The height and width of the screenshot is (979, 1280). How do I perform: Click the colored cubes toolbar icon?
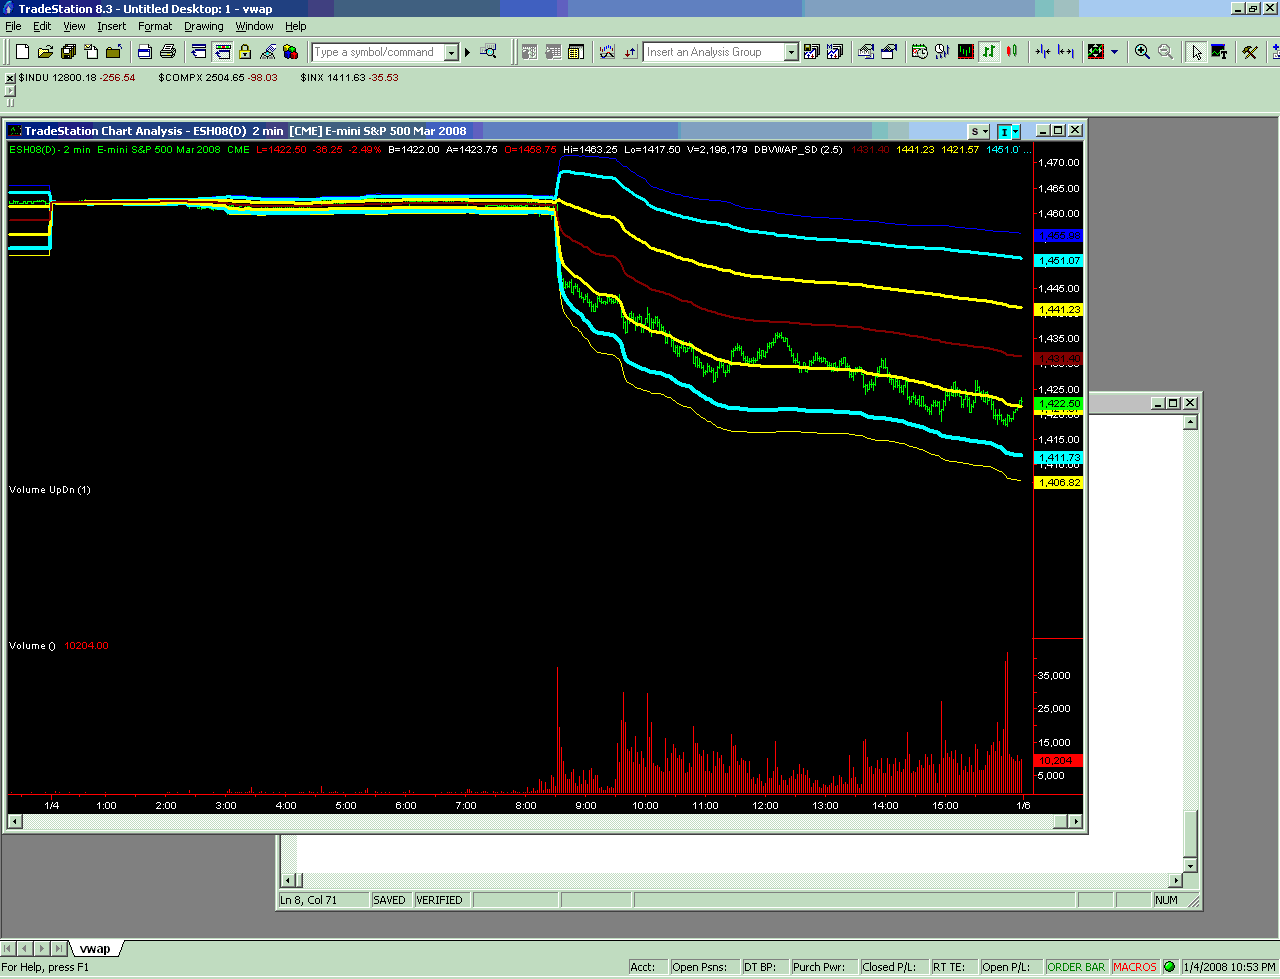[x=290, y=52]
